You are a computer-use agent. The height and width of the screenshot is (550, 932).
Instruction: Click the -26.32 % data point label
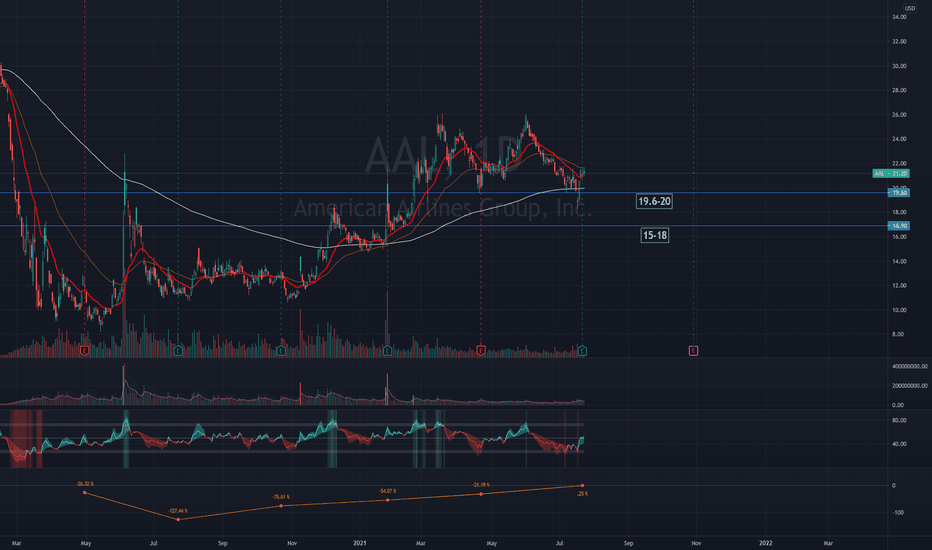tap(84, 484)
